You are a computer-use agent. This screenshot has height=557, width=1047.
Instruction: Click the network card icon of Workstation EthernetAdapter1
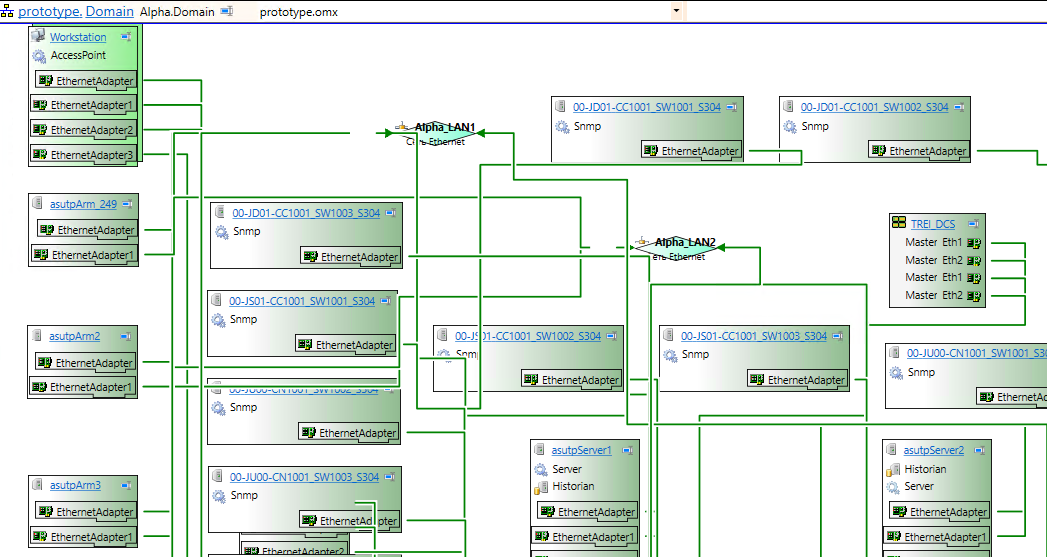coord(40,105)
